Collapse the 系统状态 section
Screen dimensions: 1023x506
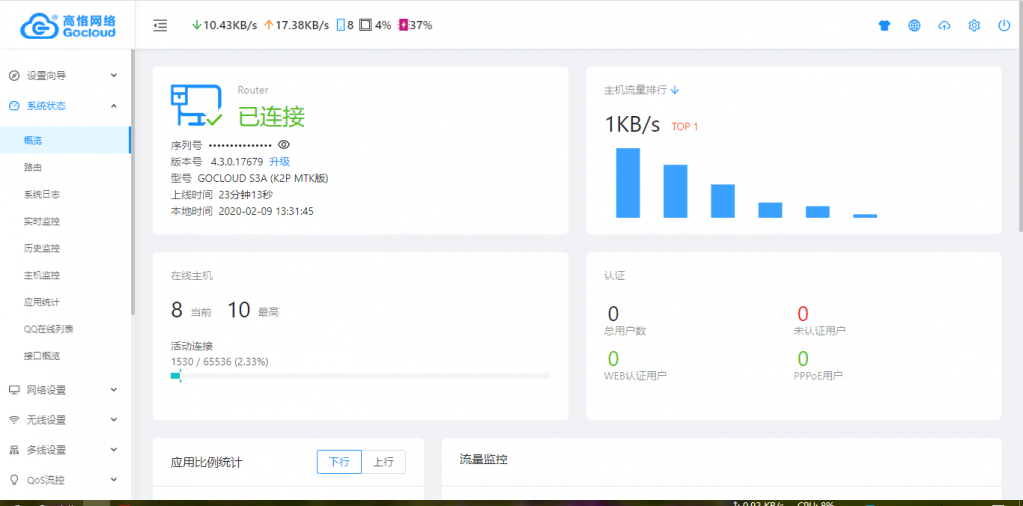coord(65,106)
